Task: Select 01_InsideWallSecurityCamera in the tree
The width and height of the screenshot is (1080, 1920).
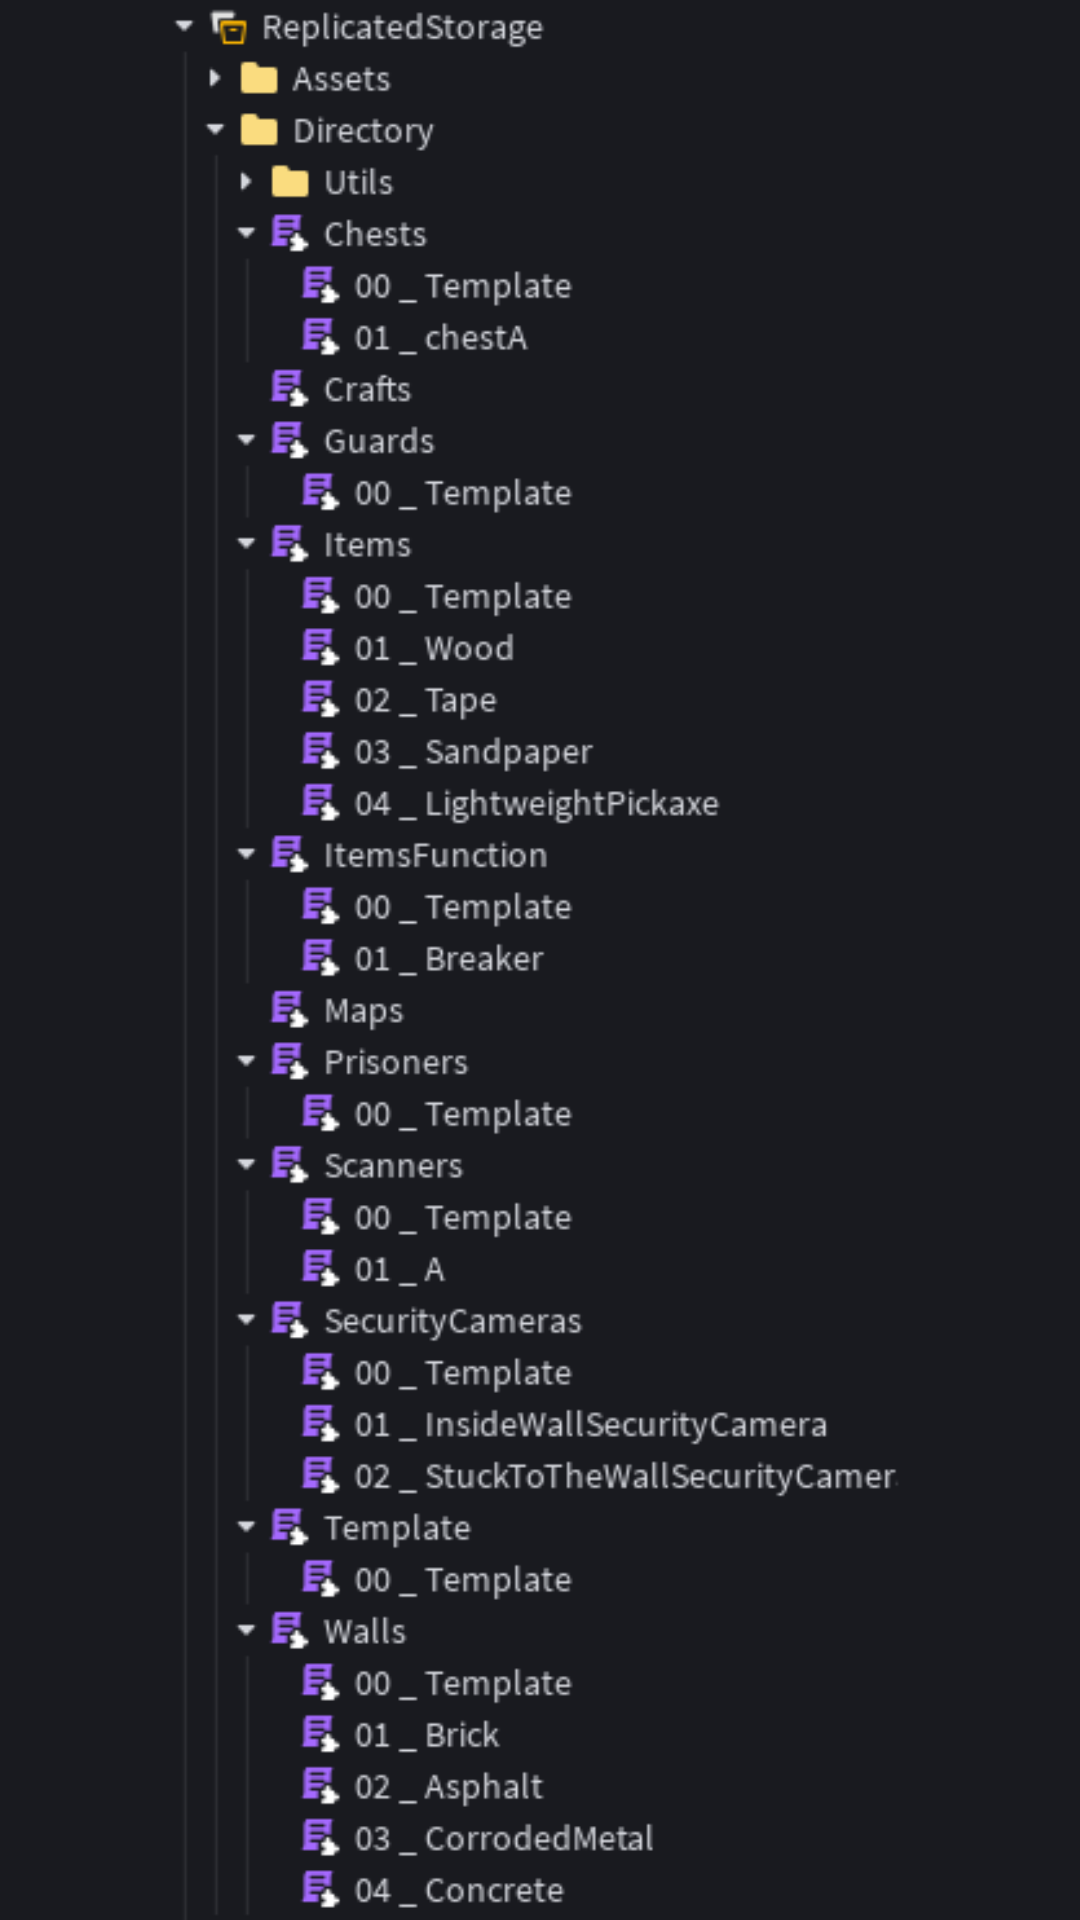Action: pos(590,1424)
